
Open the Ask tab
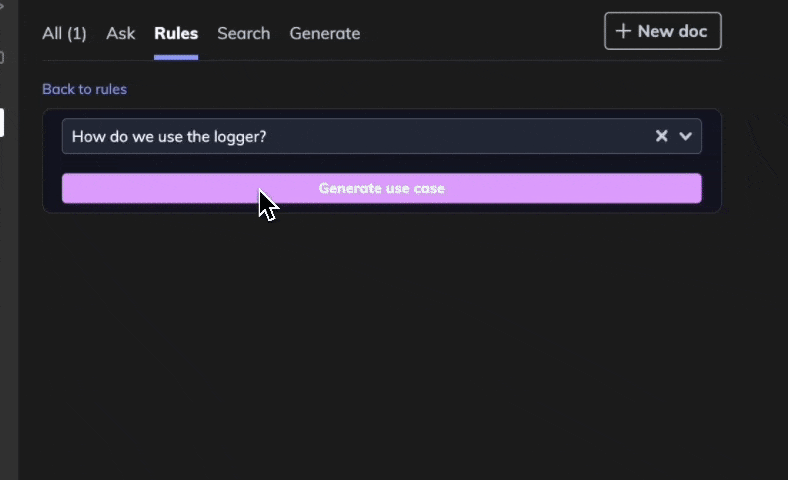[120, 33]
